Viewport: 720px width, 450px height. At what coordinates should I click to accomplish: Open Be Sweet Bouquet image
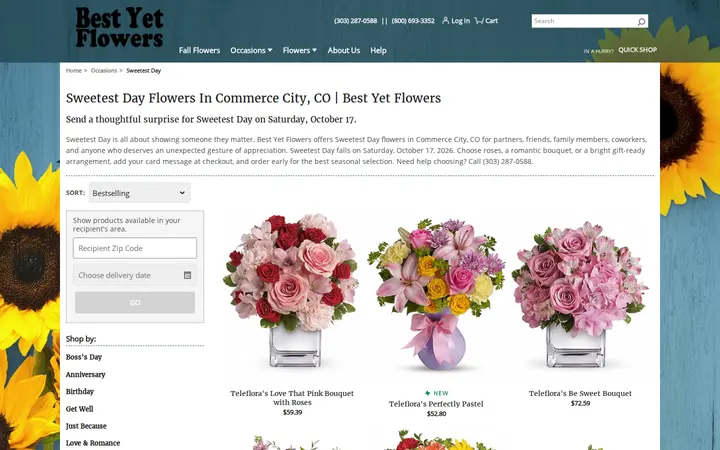(x=580, y=294)
